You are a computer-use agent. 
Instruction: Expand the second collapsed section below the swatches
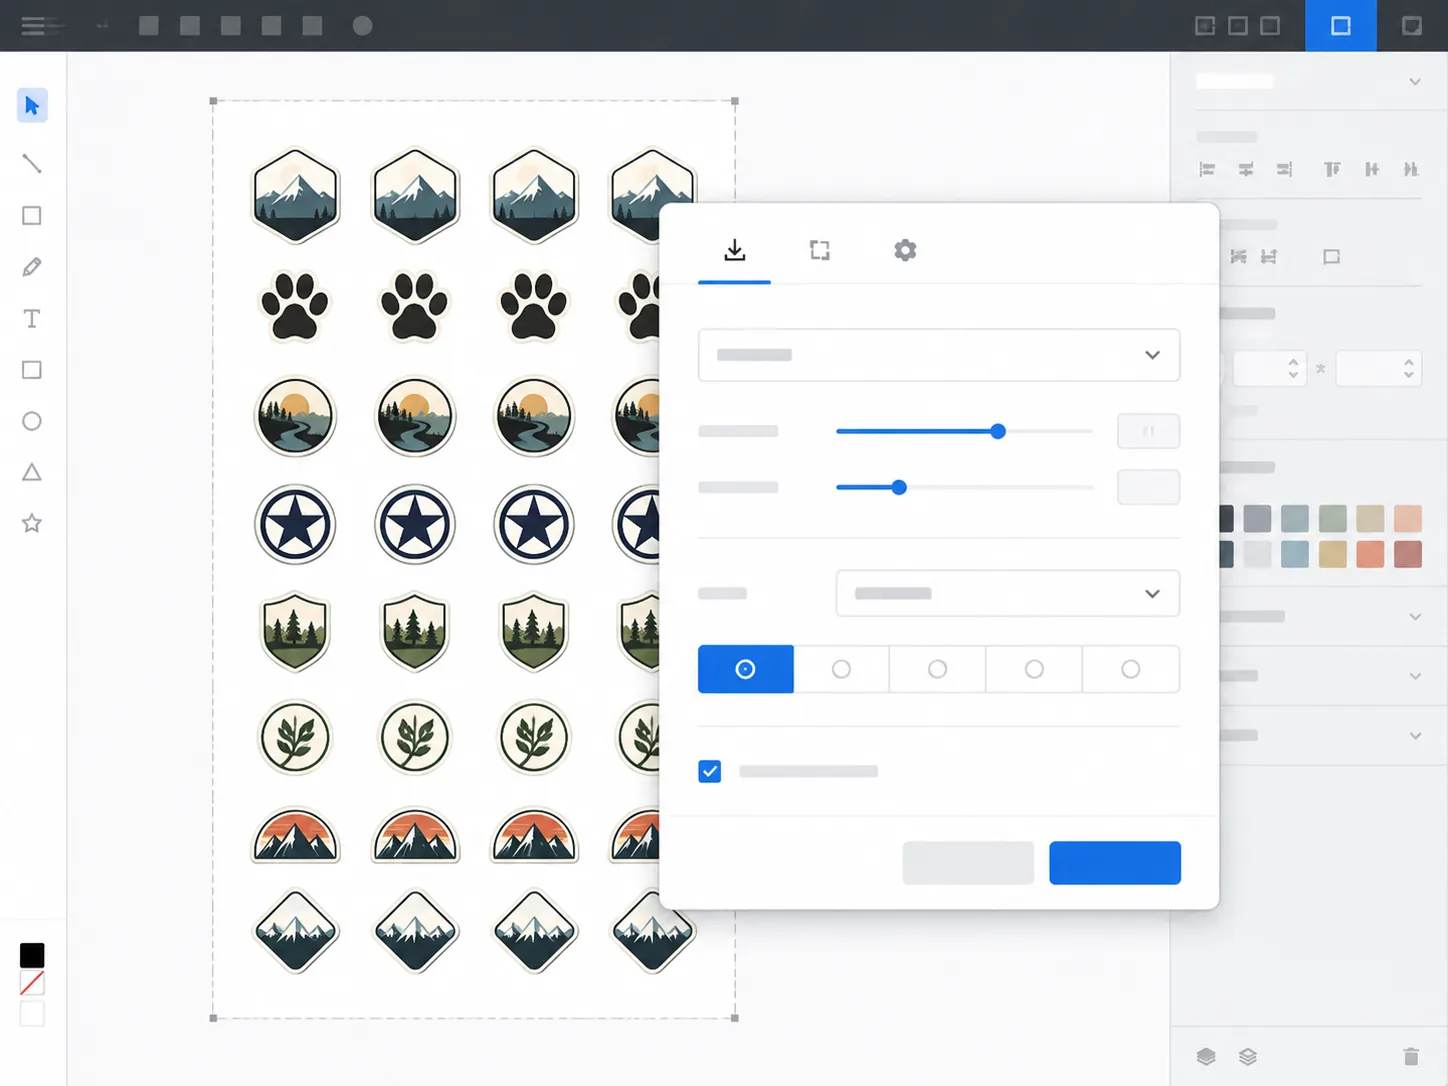(1415, 677)
